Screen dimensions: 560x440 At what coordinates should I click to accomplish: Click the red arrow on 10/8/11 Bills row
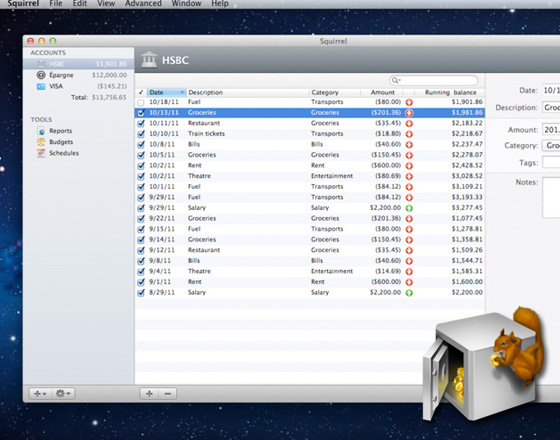point(409,145)
